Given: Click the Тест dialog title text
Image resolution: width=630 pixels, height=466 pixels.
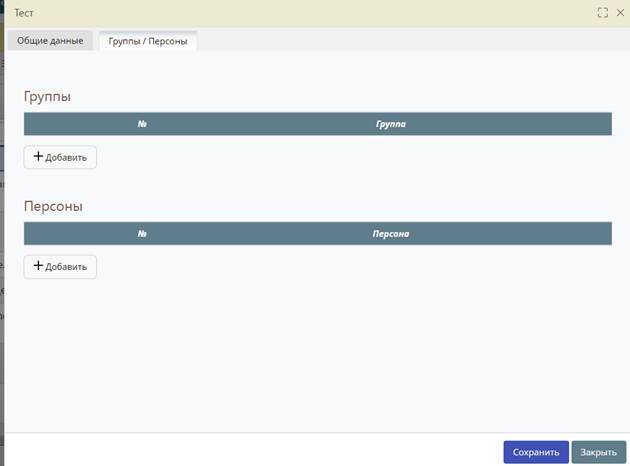Looking at the screenshot, I should coord(24,13).
